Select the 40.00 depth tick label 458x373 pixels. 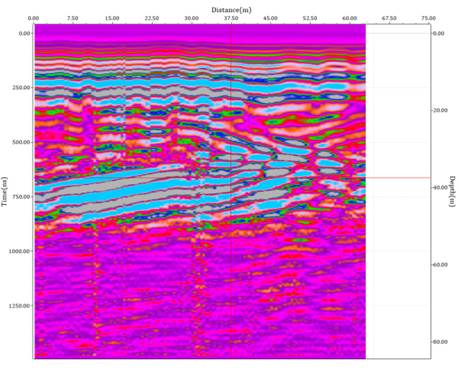pyautogui.click(x=440, y=188)
